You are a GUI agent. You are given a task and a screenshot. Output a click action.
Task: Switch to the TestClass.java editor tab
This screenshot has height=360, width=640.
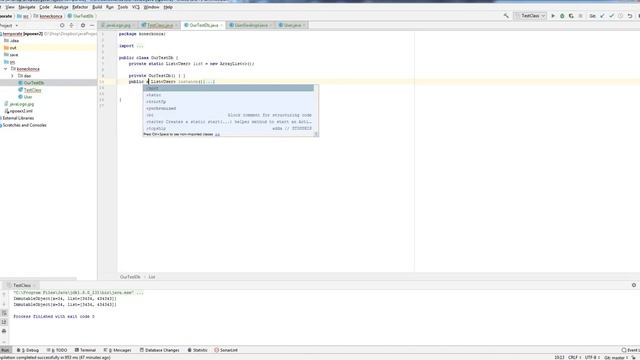pyautogui.click(x=160, y=25)
